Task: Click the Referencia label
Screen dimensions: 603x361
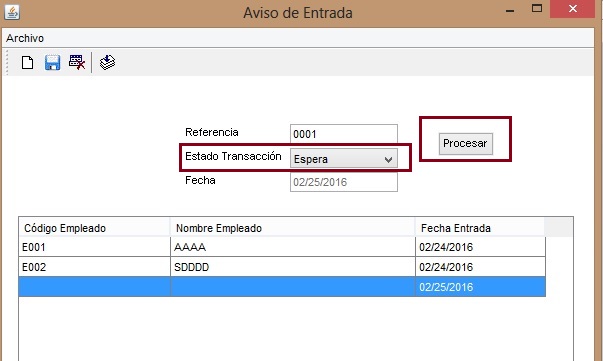Action: click(x=212, y=132)
